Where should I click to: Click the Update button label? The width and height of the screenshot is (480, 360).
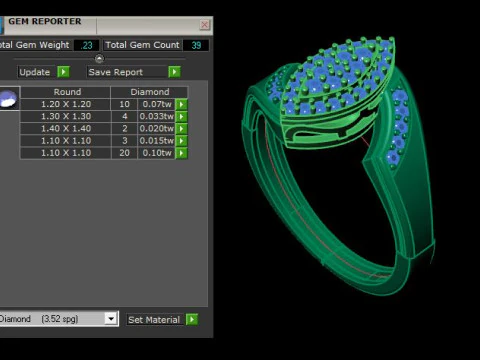pyautogui.click(x=35, y=72)
